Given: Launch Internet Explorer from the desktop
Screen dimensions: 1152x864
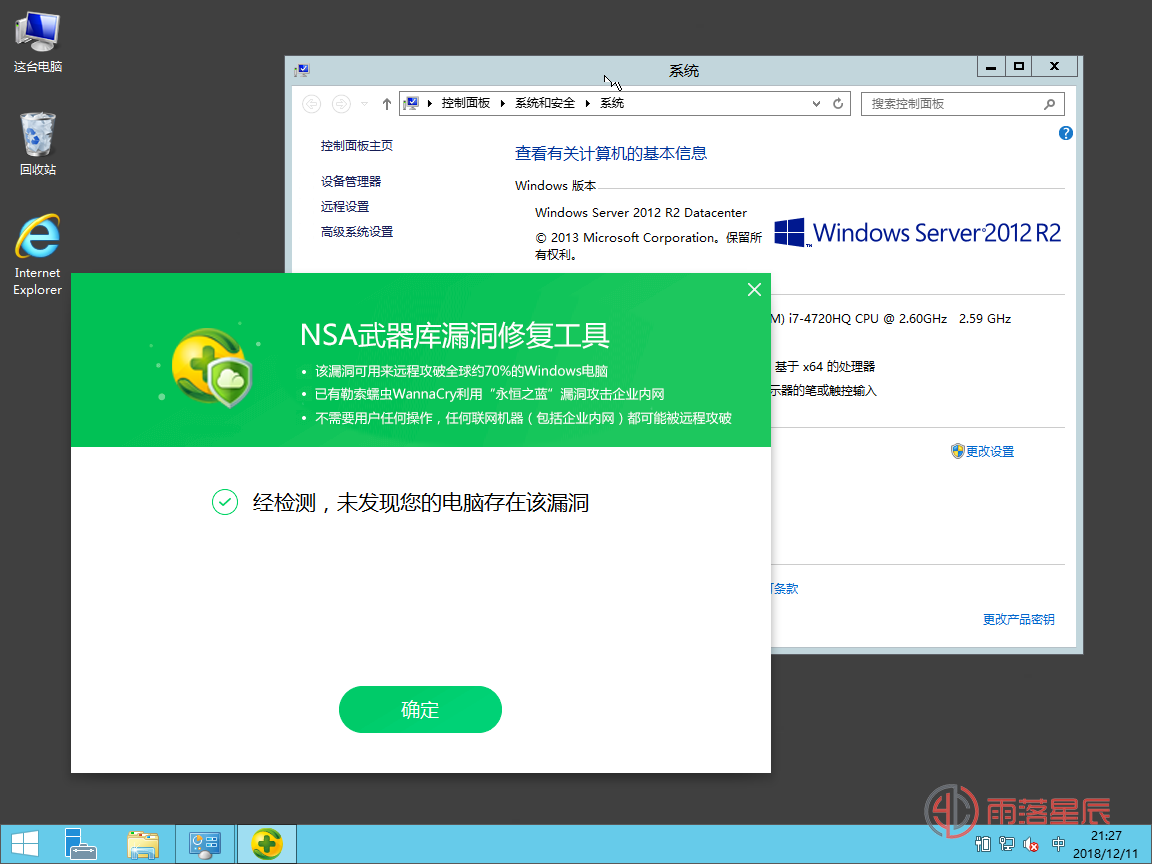Looking at the screenshot, I should (37, 255).
